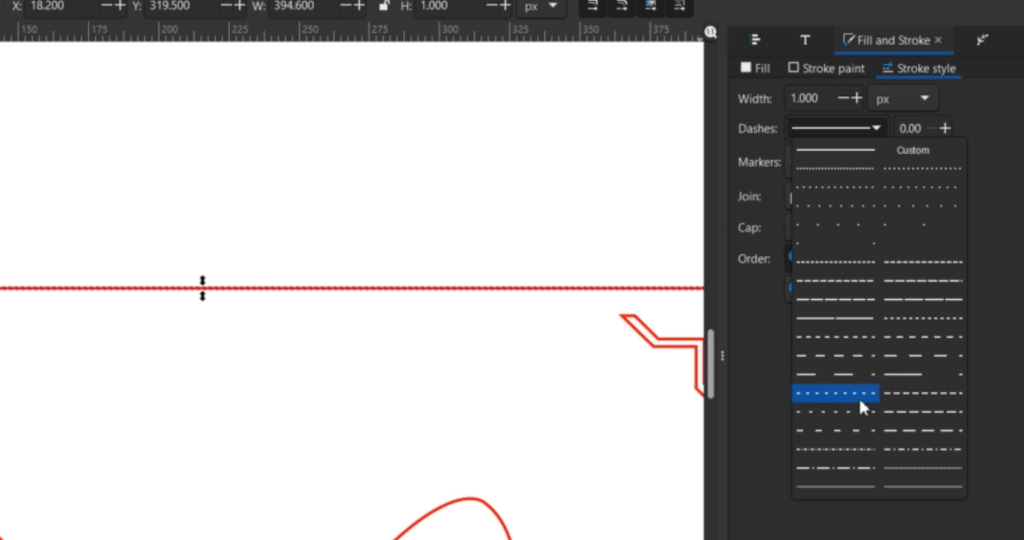Toggle scale stroke width with object
This screenshot has width=1024, height=540.
click(x=593, y=7)
